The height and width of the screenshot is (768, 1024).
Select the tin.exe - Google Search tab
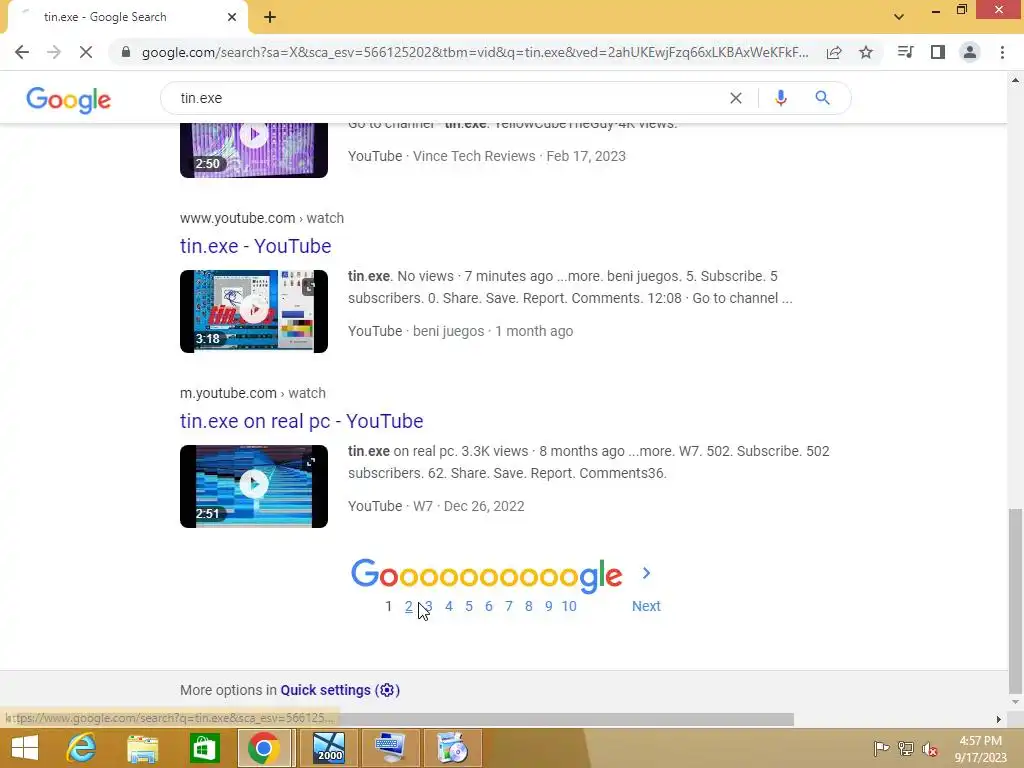(127, 17)
